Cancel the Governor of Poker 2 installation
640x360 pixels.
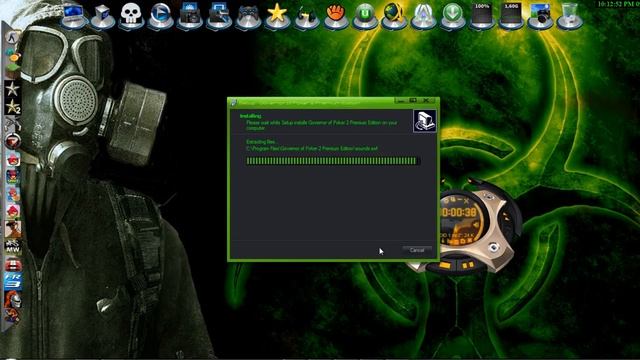(x=417, y=250)
